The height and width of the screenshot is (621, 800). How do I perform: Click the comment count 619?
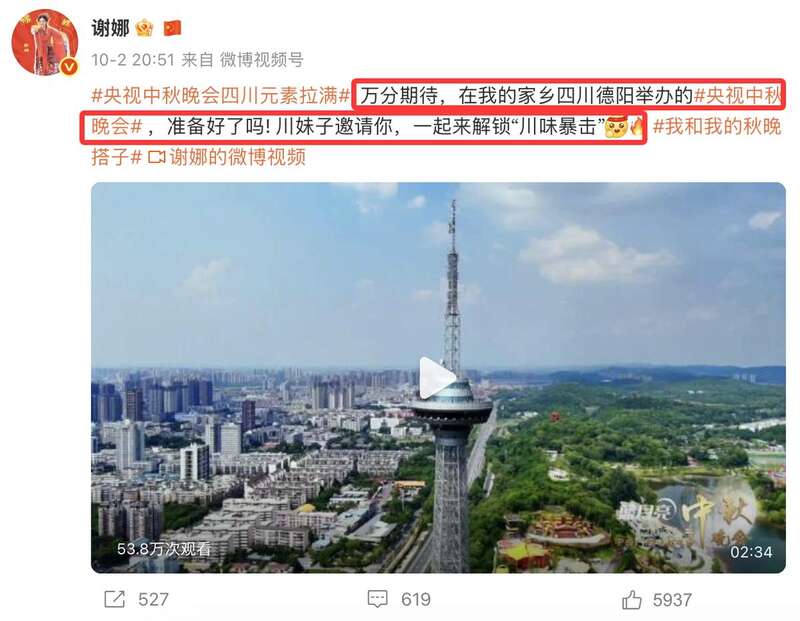[x=416, y=600]
